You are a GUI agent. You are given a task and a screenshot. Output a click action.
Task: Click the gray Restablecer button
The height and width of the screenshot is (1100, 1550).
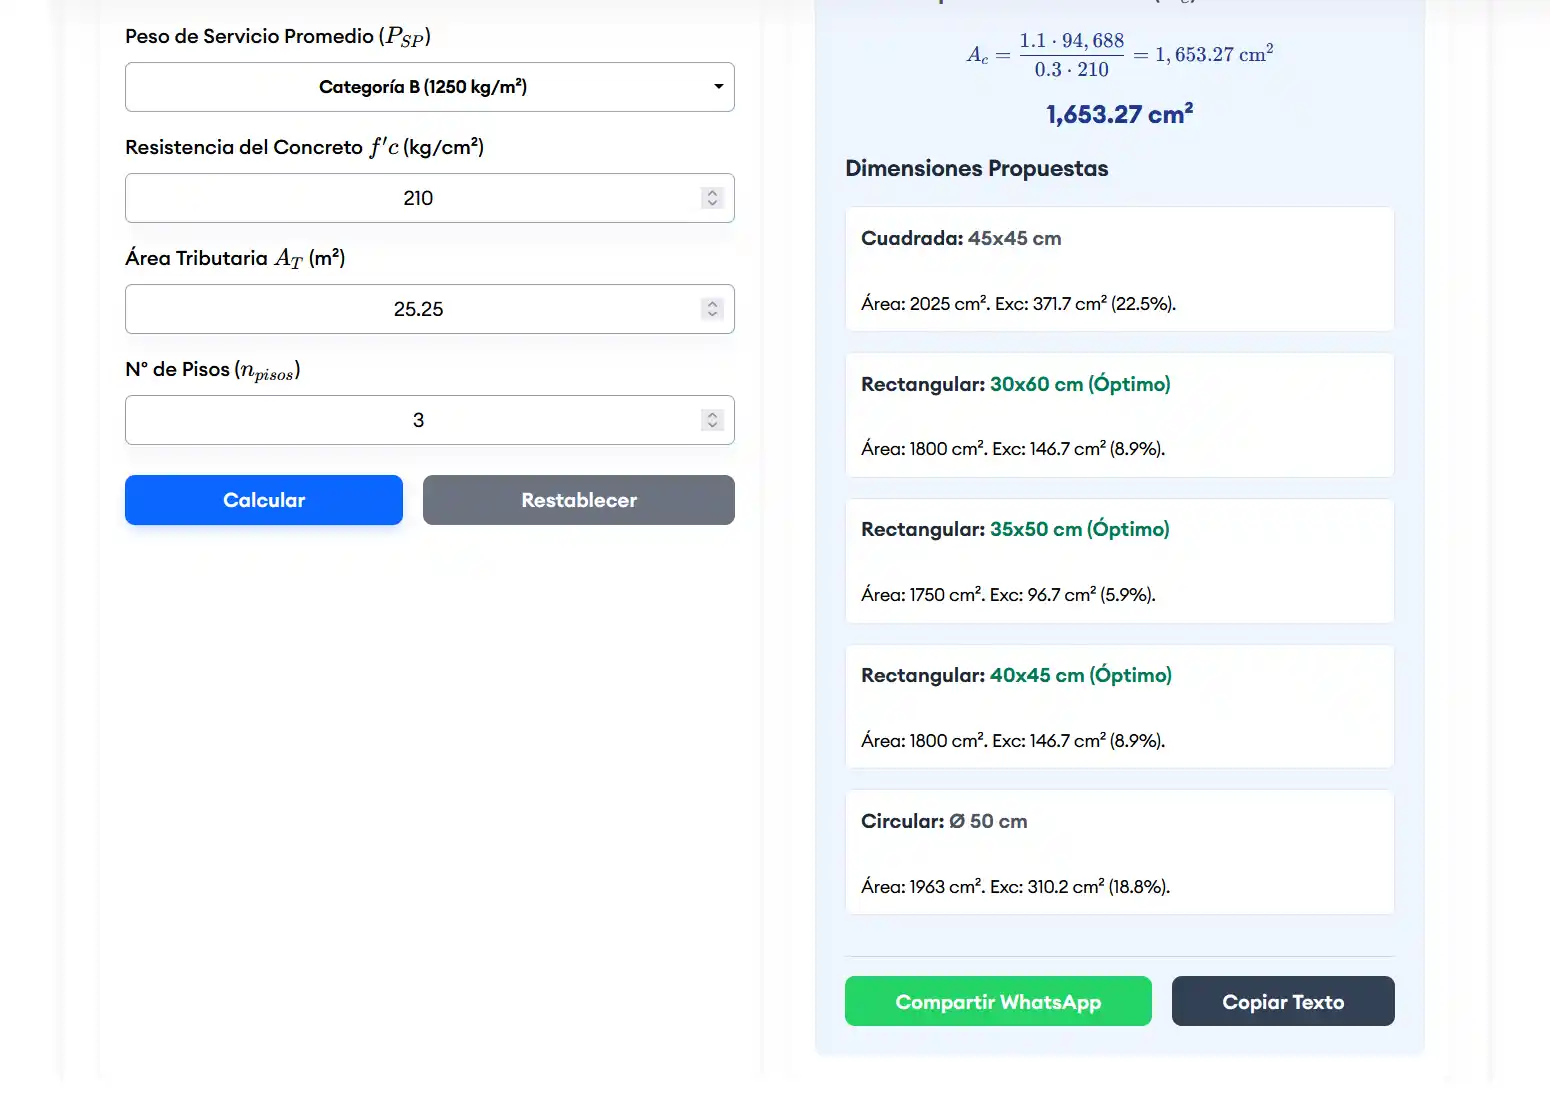578,500
